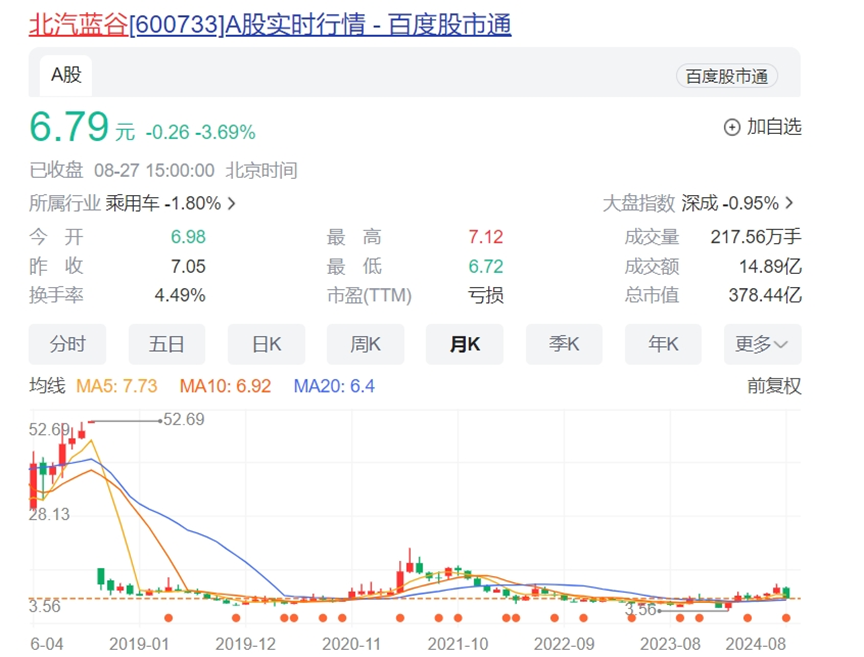Select the 月K chart tab
The width and height of the screenshot is (864, 657).
[464, 344]
